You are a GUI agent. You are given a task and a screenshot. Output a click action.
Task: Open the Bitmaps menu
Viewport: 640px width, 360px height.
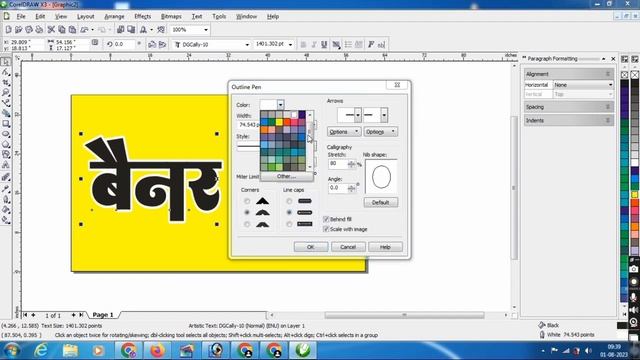(171, 17)
